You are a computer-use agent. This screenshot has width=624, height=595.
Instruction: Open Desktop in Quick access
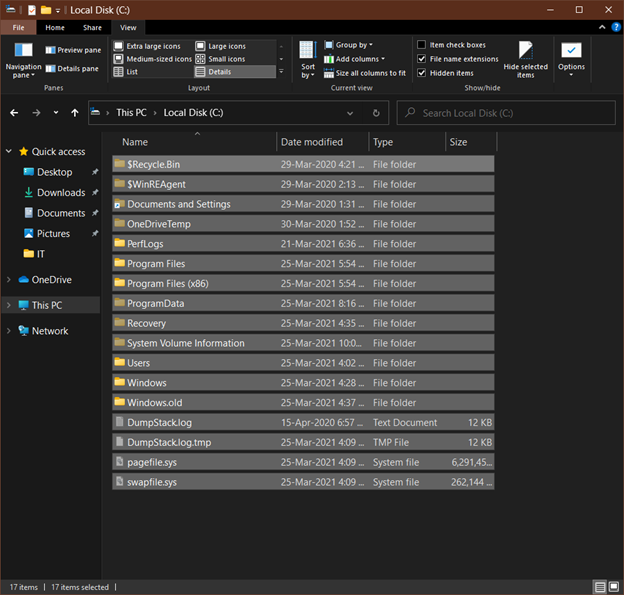pyautogui.click(x=55, y=172)
